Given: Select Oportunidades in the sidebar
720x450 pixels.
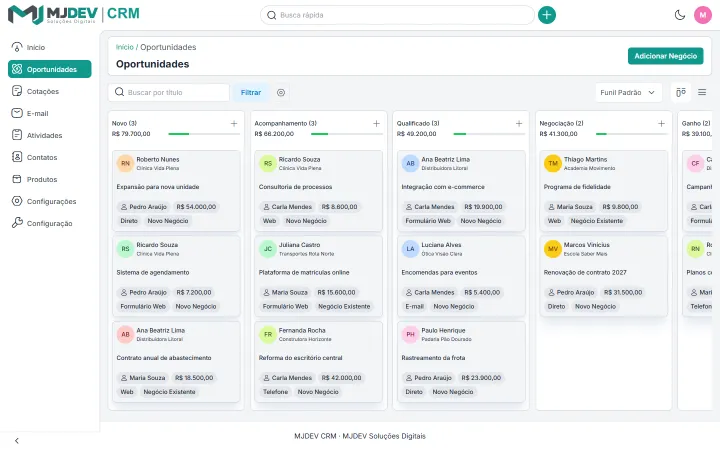Looking at the screenshot, I should [x=50, y=69].
